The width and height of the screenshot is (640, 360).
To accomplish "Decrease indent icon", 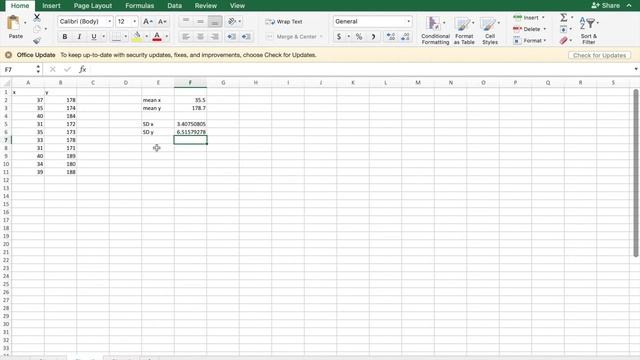I will pos(231,37).
